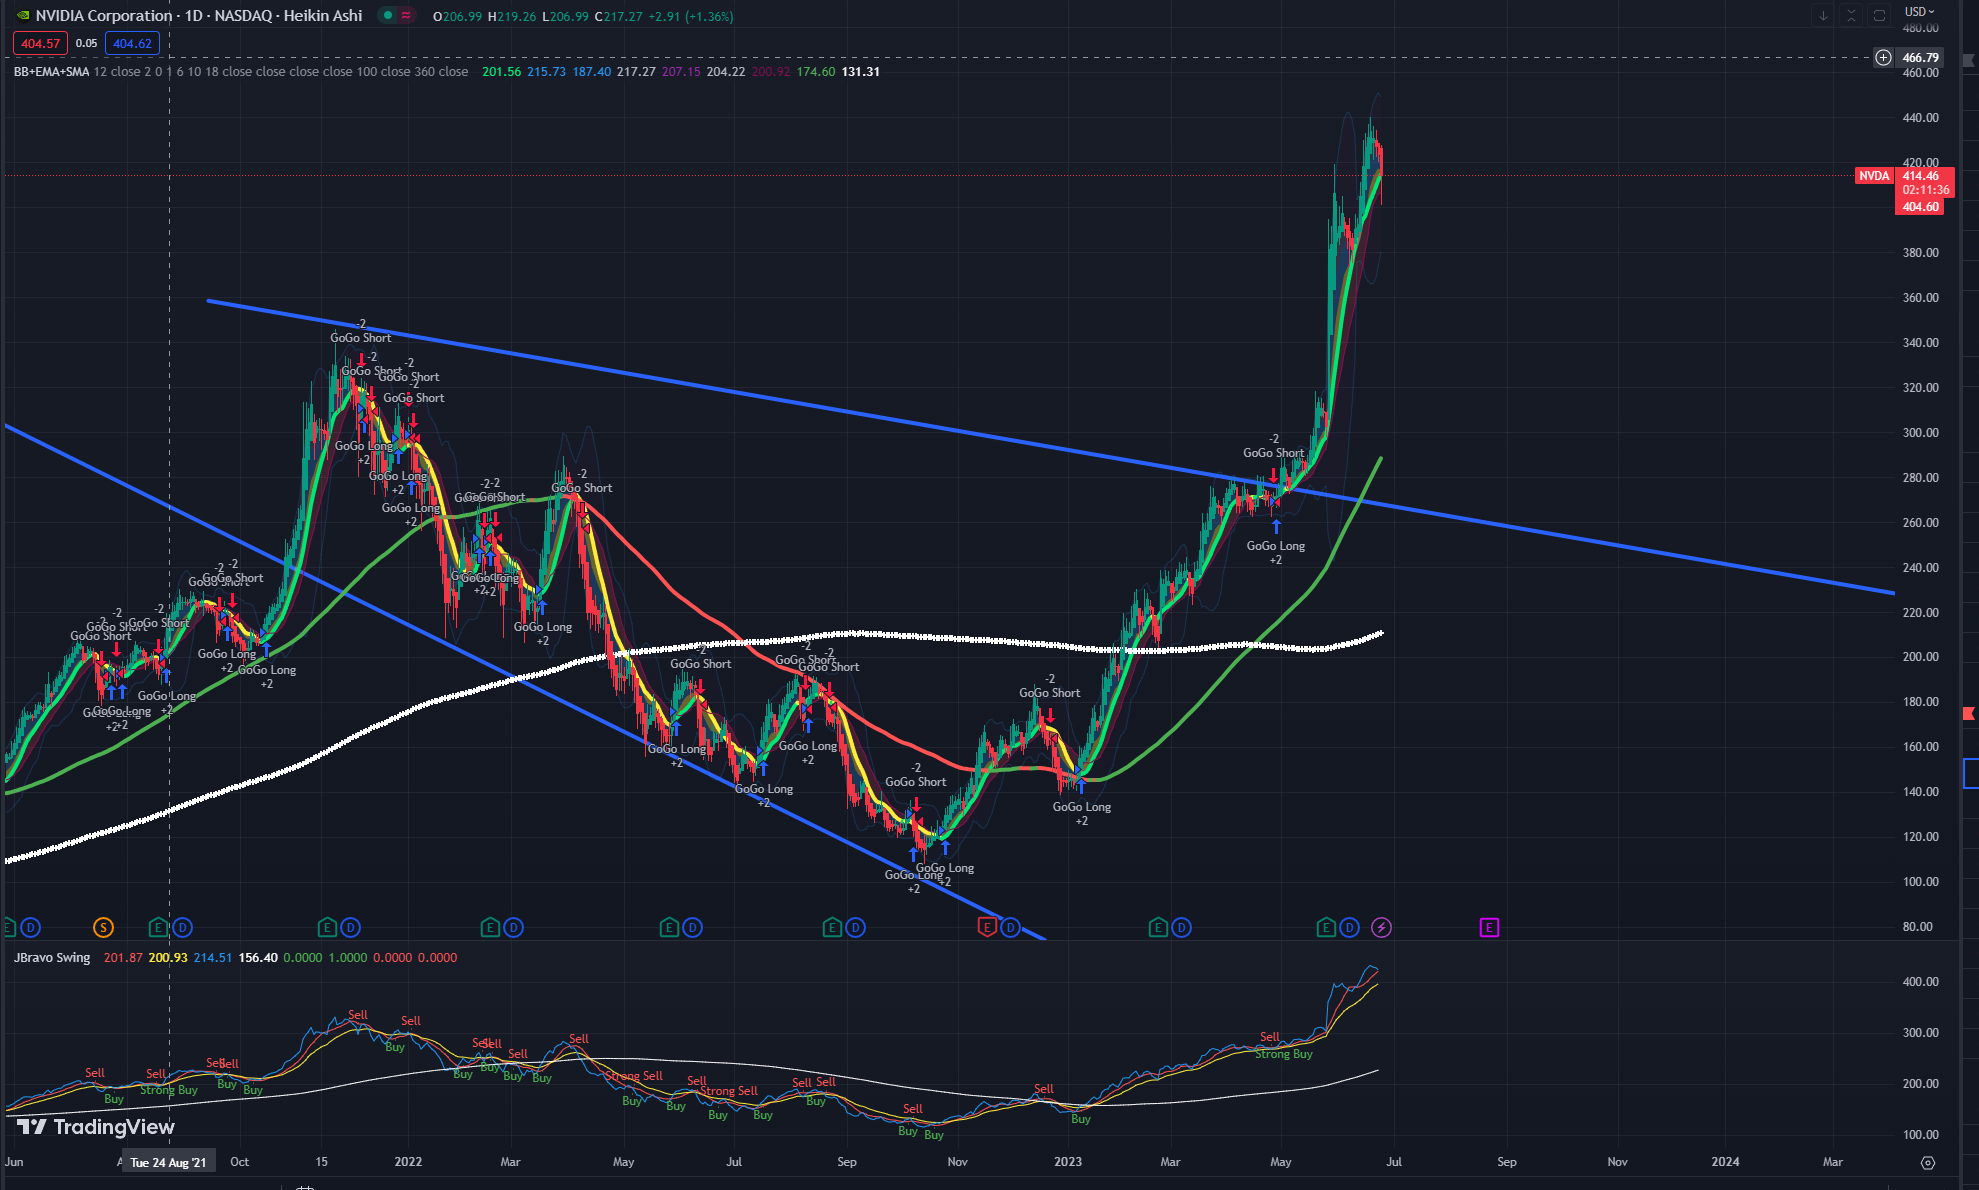
Task: Click the green legend value 201.56
Action: point(501,72)
